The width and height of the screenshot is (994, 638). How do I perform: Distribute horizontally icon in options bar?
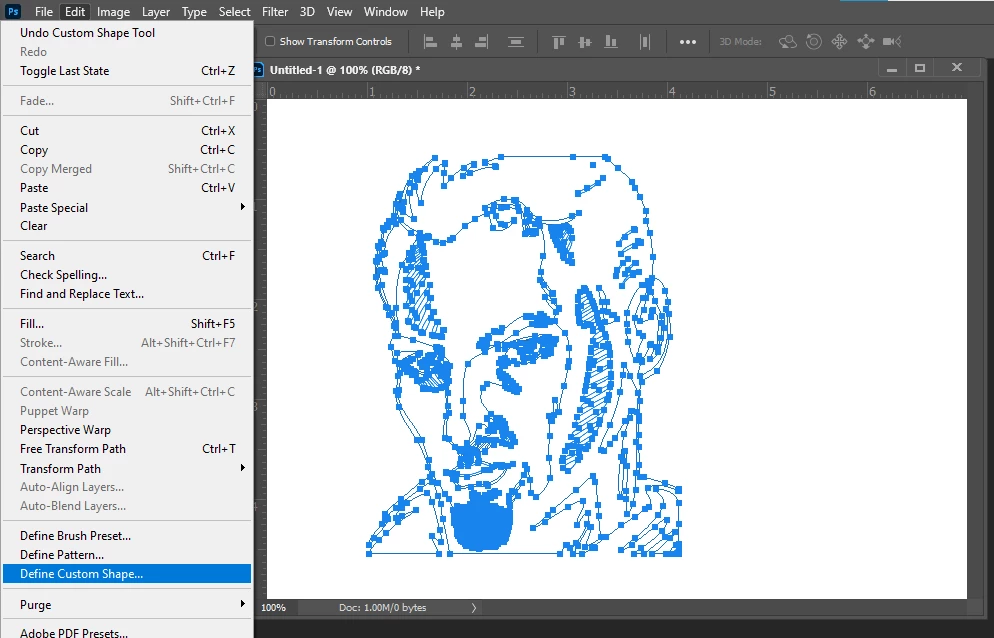pyautogui.click(x=645, y=42)
